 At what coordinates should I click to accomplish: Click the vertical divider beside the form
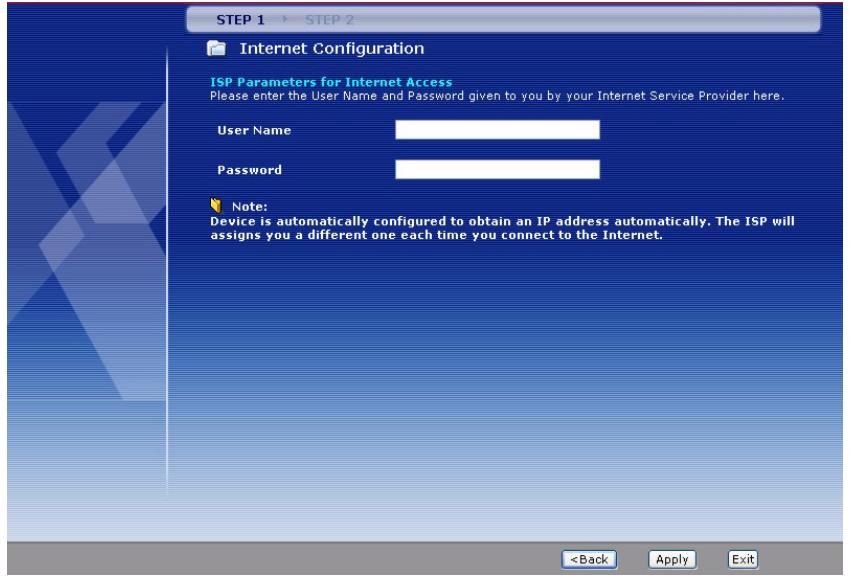[166, 280]
